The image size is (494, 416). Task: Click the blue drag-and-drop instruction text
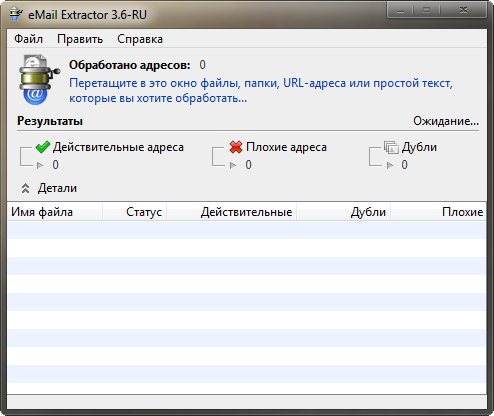(261, 90)
